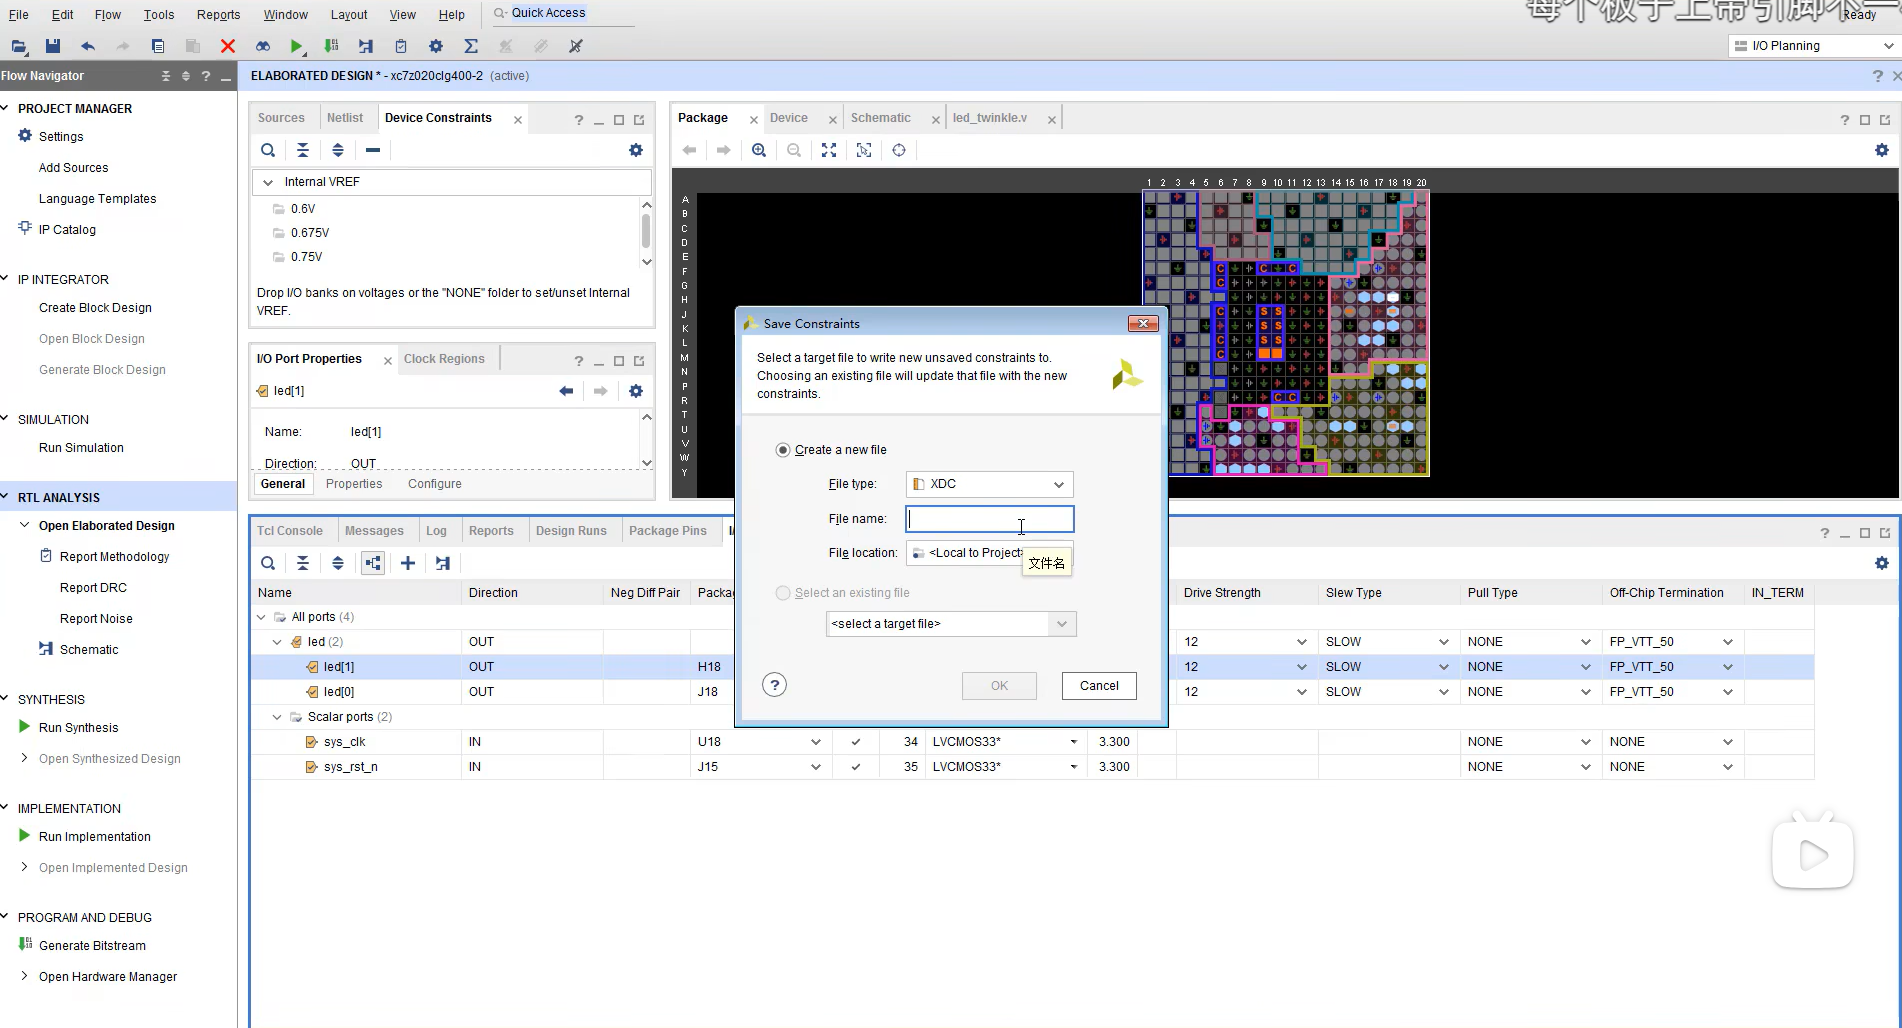1902x1028 pixels.
Task: Click Add Sources in Project Manager
Action: coord(73,168)
